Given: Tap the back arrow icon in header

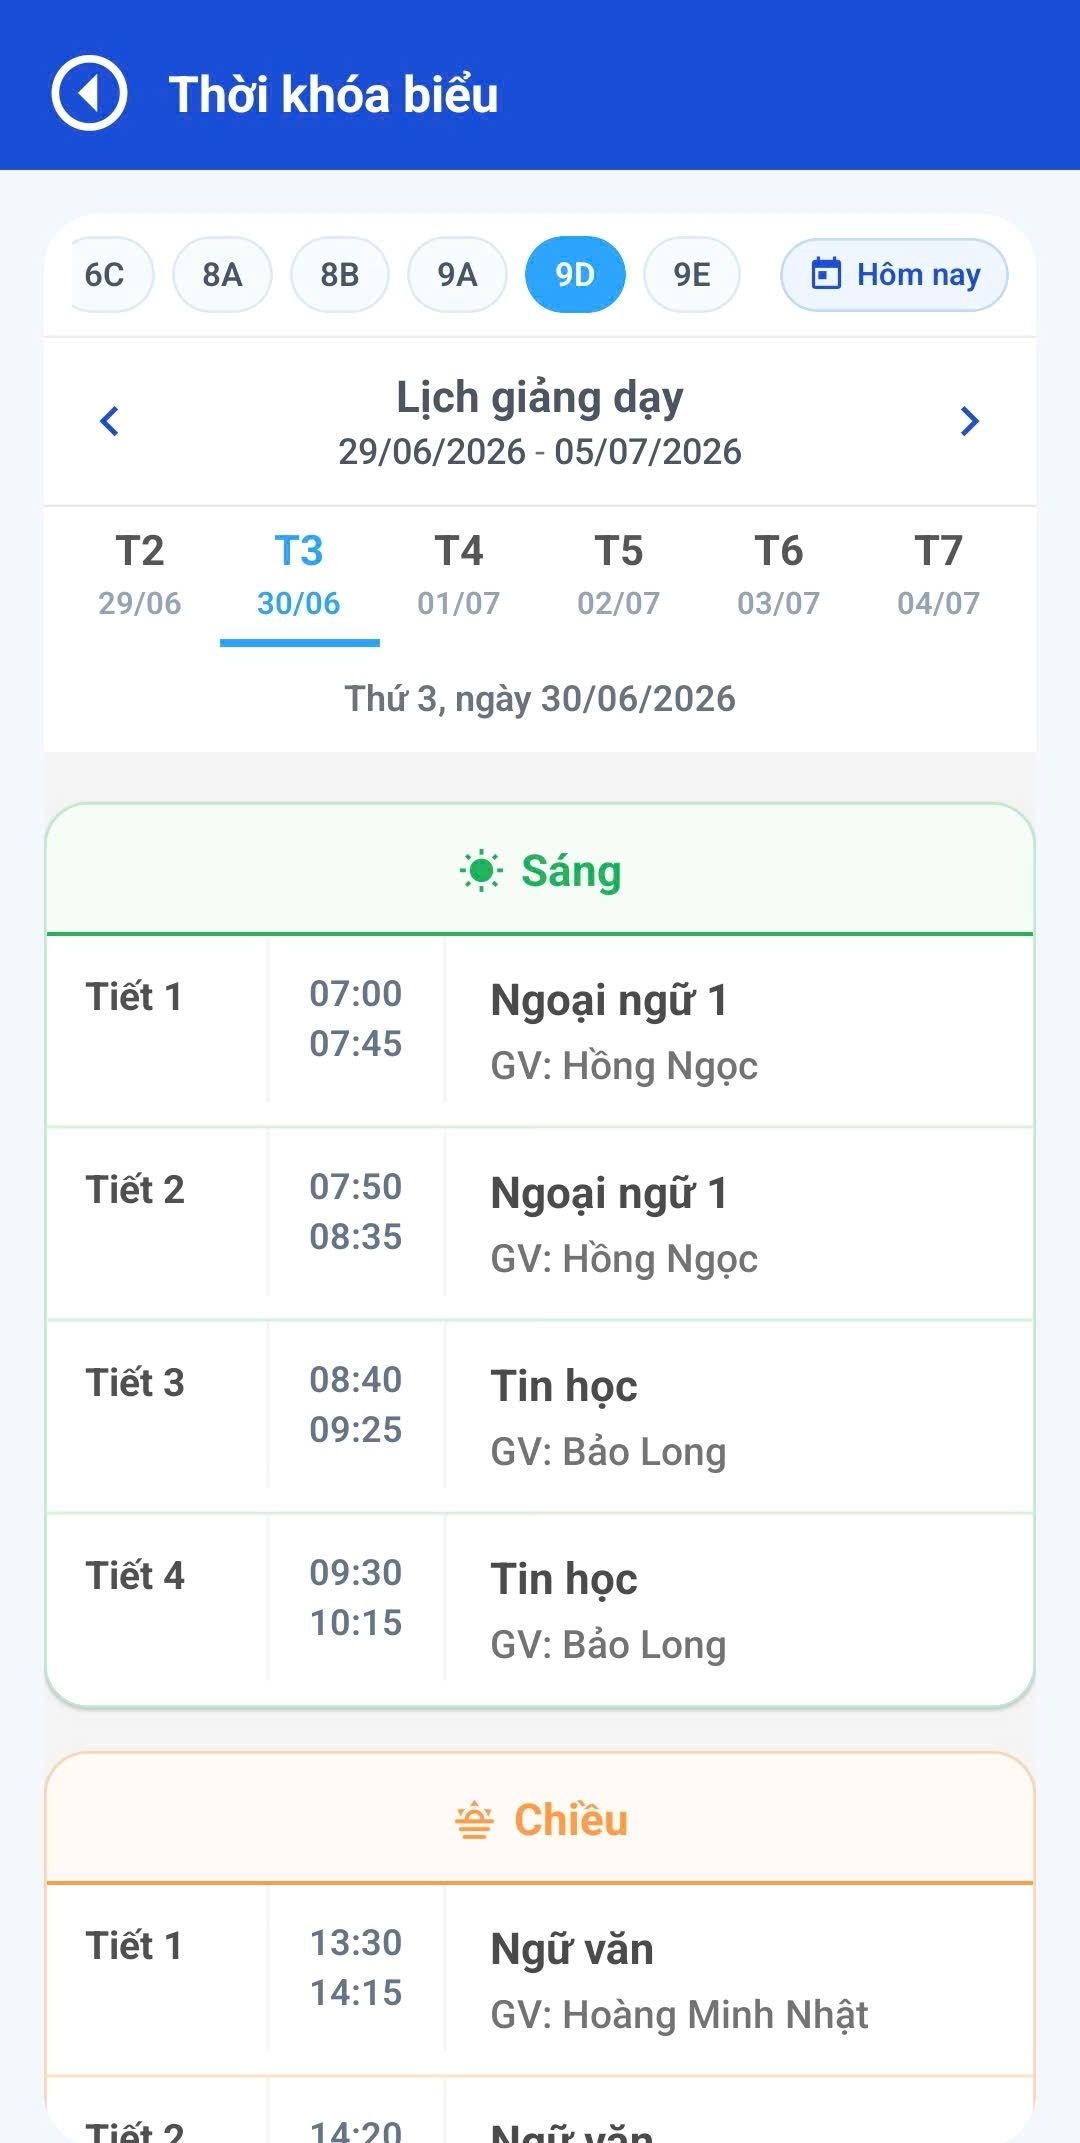Looking at the screenshot, I should click(89, 93).
